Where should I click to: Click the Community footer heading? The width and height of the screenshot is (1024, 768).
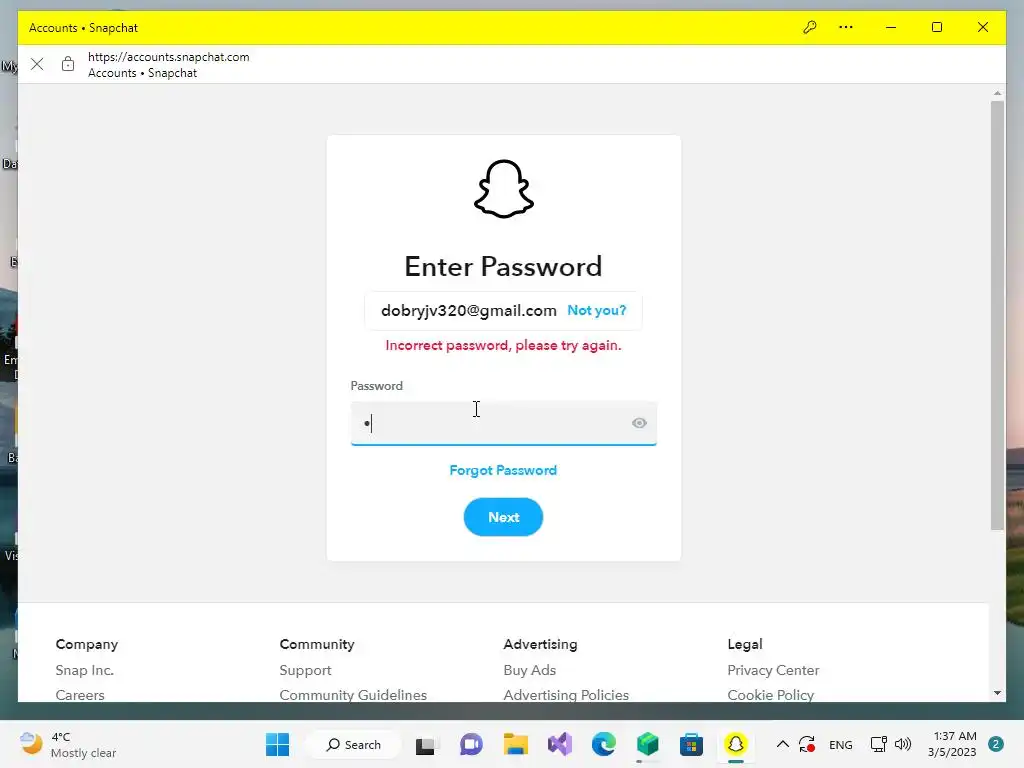click(317, 644)
